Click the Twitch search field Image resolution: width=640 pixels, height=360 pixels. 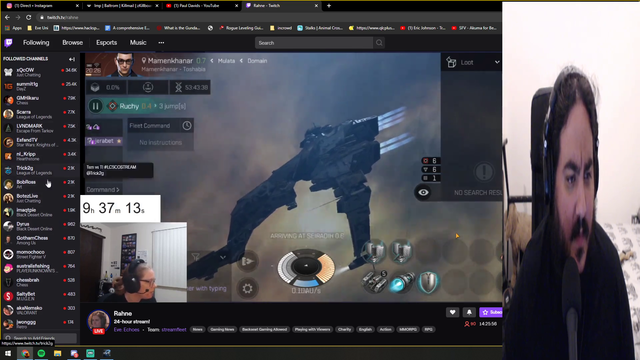coord(313,43)
